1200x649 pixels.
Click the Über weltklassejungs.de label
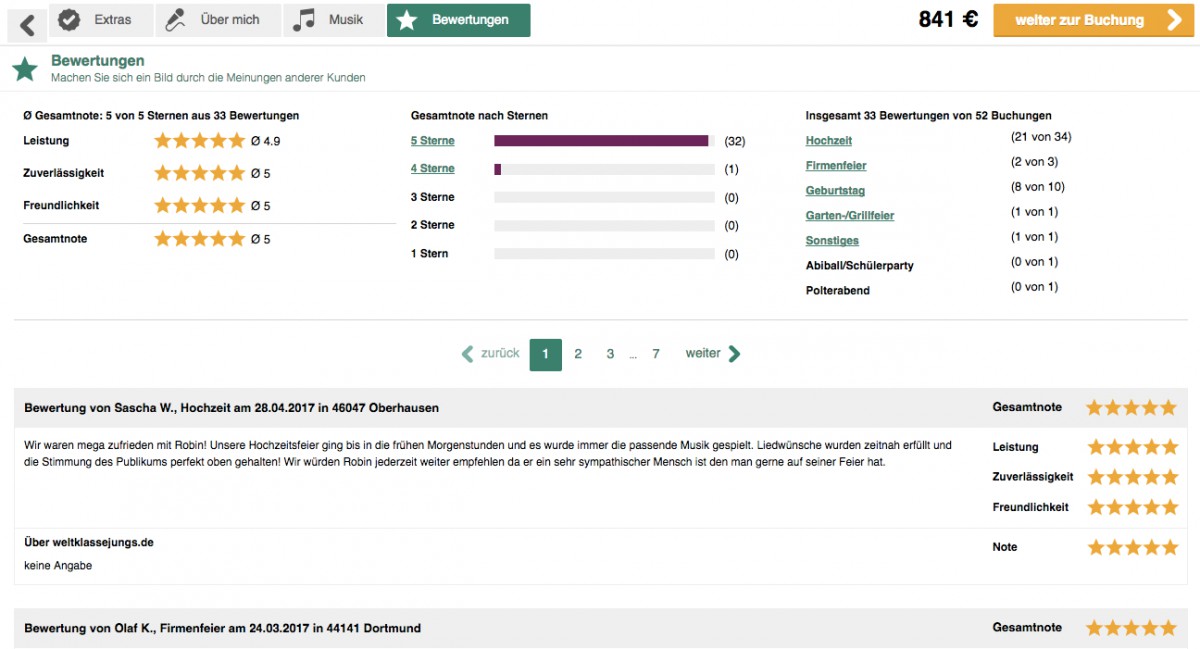[89, 543]
